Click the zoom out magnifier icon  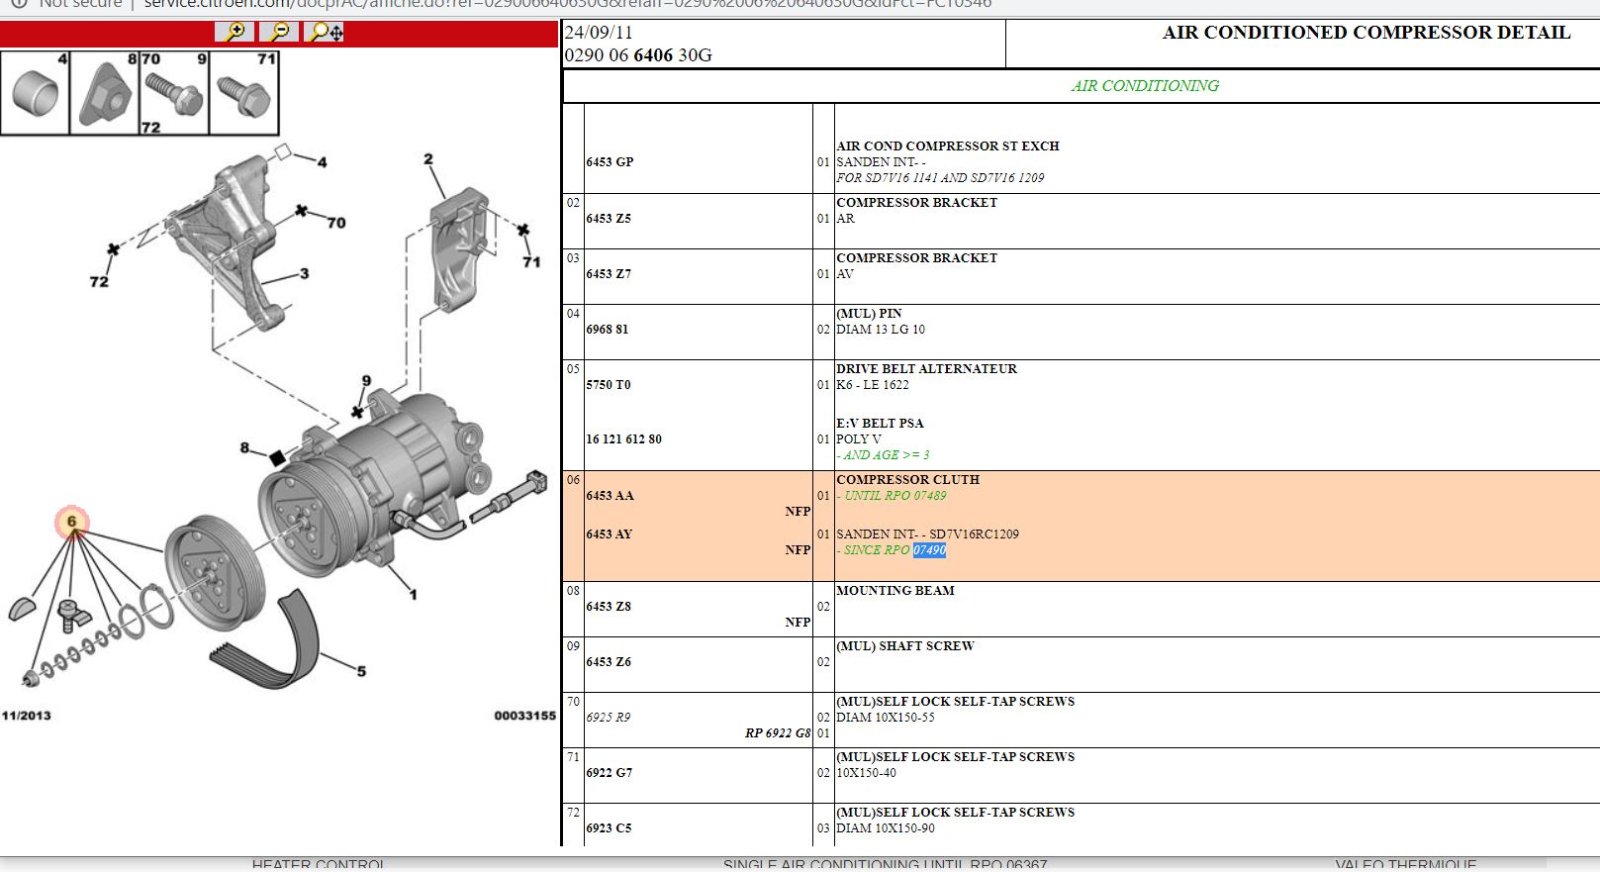(x=279, y=32)
